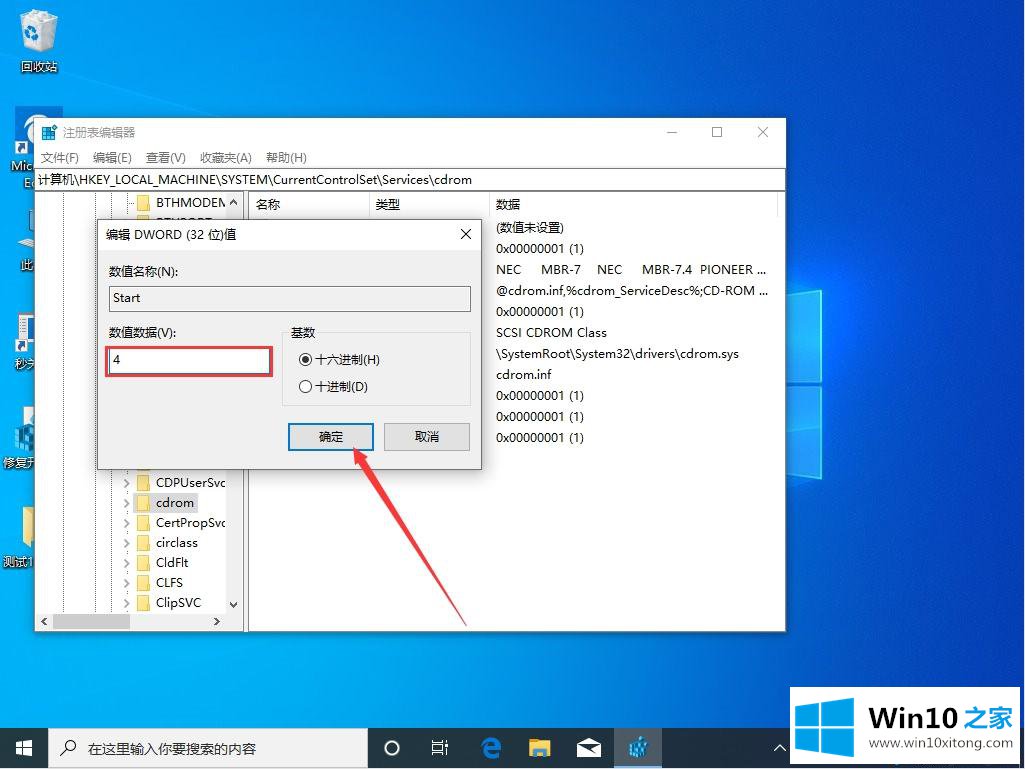Click the Windows Start button
The image size is (1025, 769).
pyautogui.click(x=23, y=748)
